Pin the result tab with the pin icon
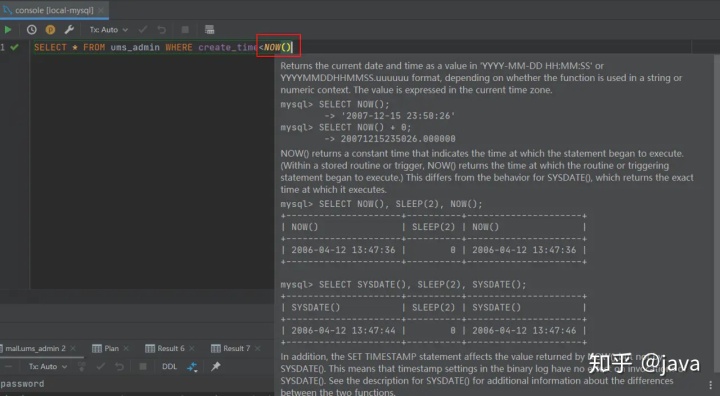This screenshot has height=396, width=720. click(x=216, y=366)
